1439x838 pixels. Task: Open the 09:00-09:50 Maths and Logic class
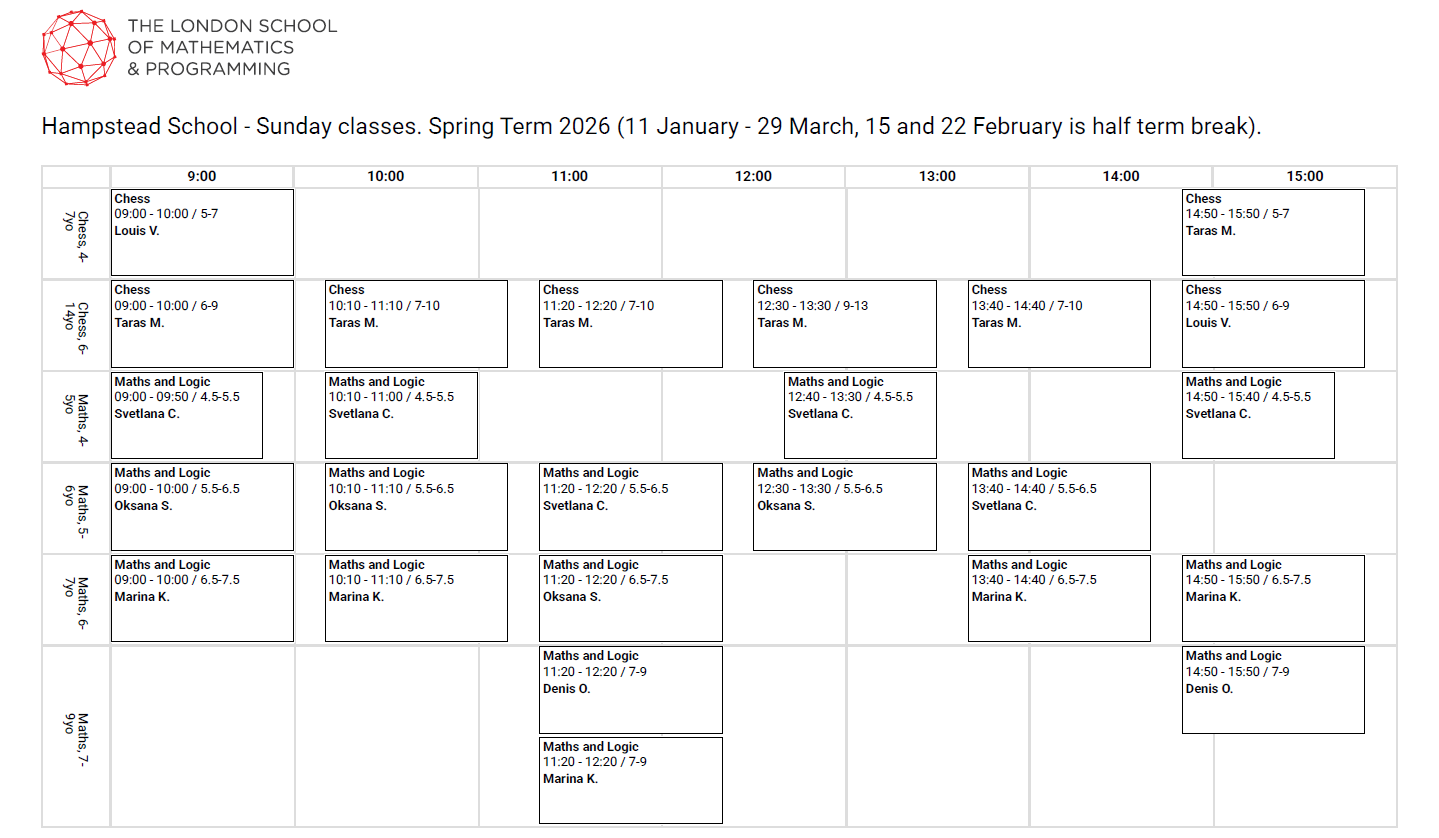coord(187,415)
